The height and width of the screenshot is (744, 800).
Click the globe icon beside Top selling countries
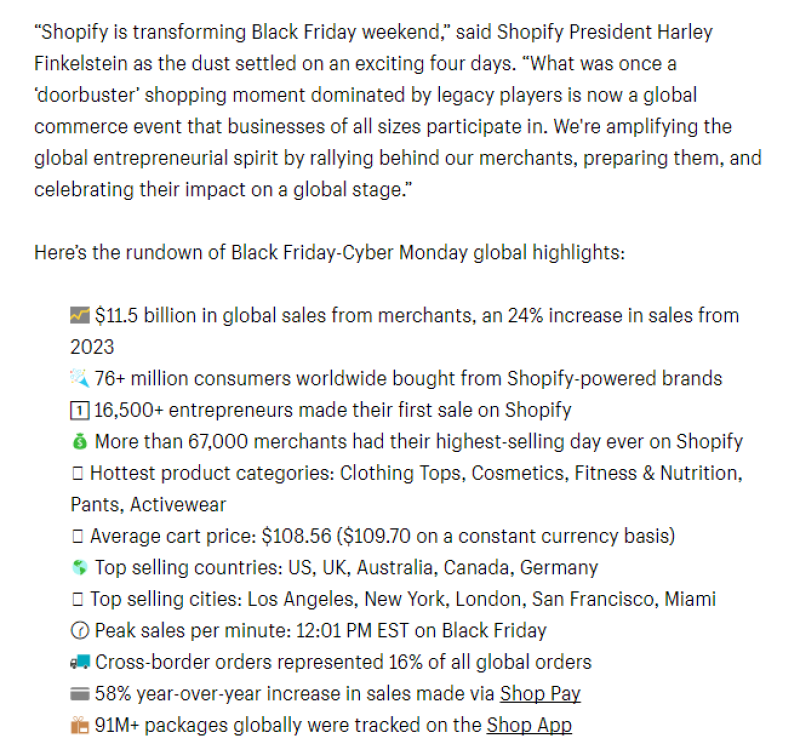click(x=80, y=568)
